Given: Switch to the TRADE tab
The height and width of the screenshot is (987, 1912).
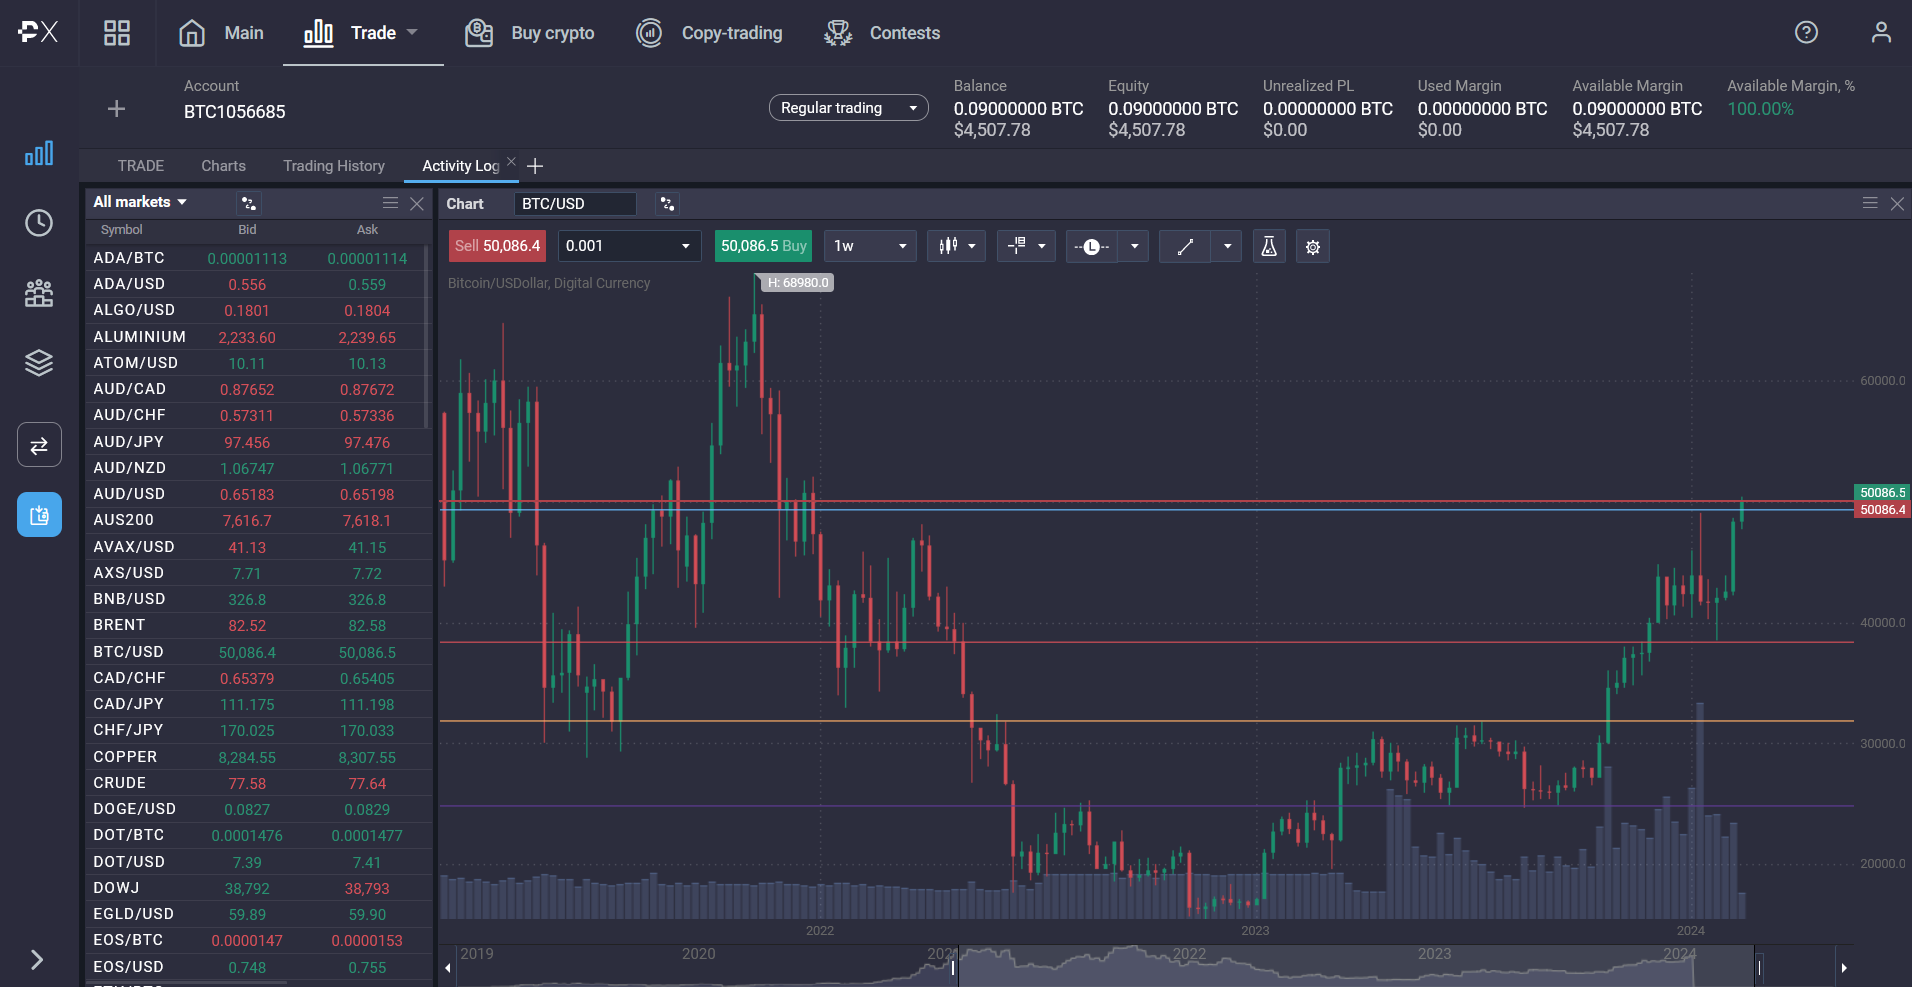Looking at the screenshot, I should [x=141, y=166].
